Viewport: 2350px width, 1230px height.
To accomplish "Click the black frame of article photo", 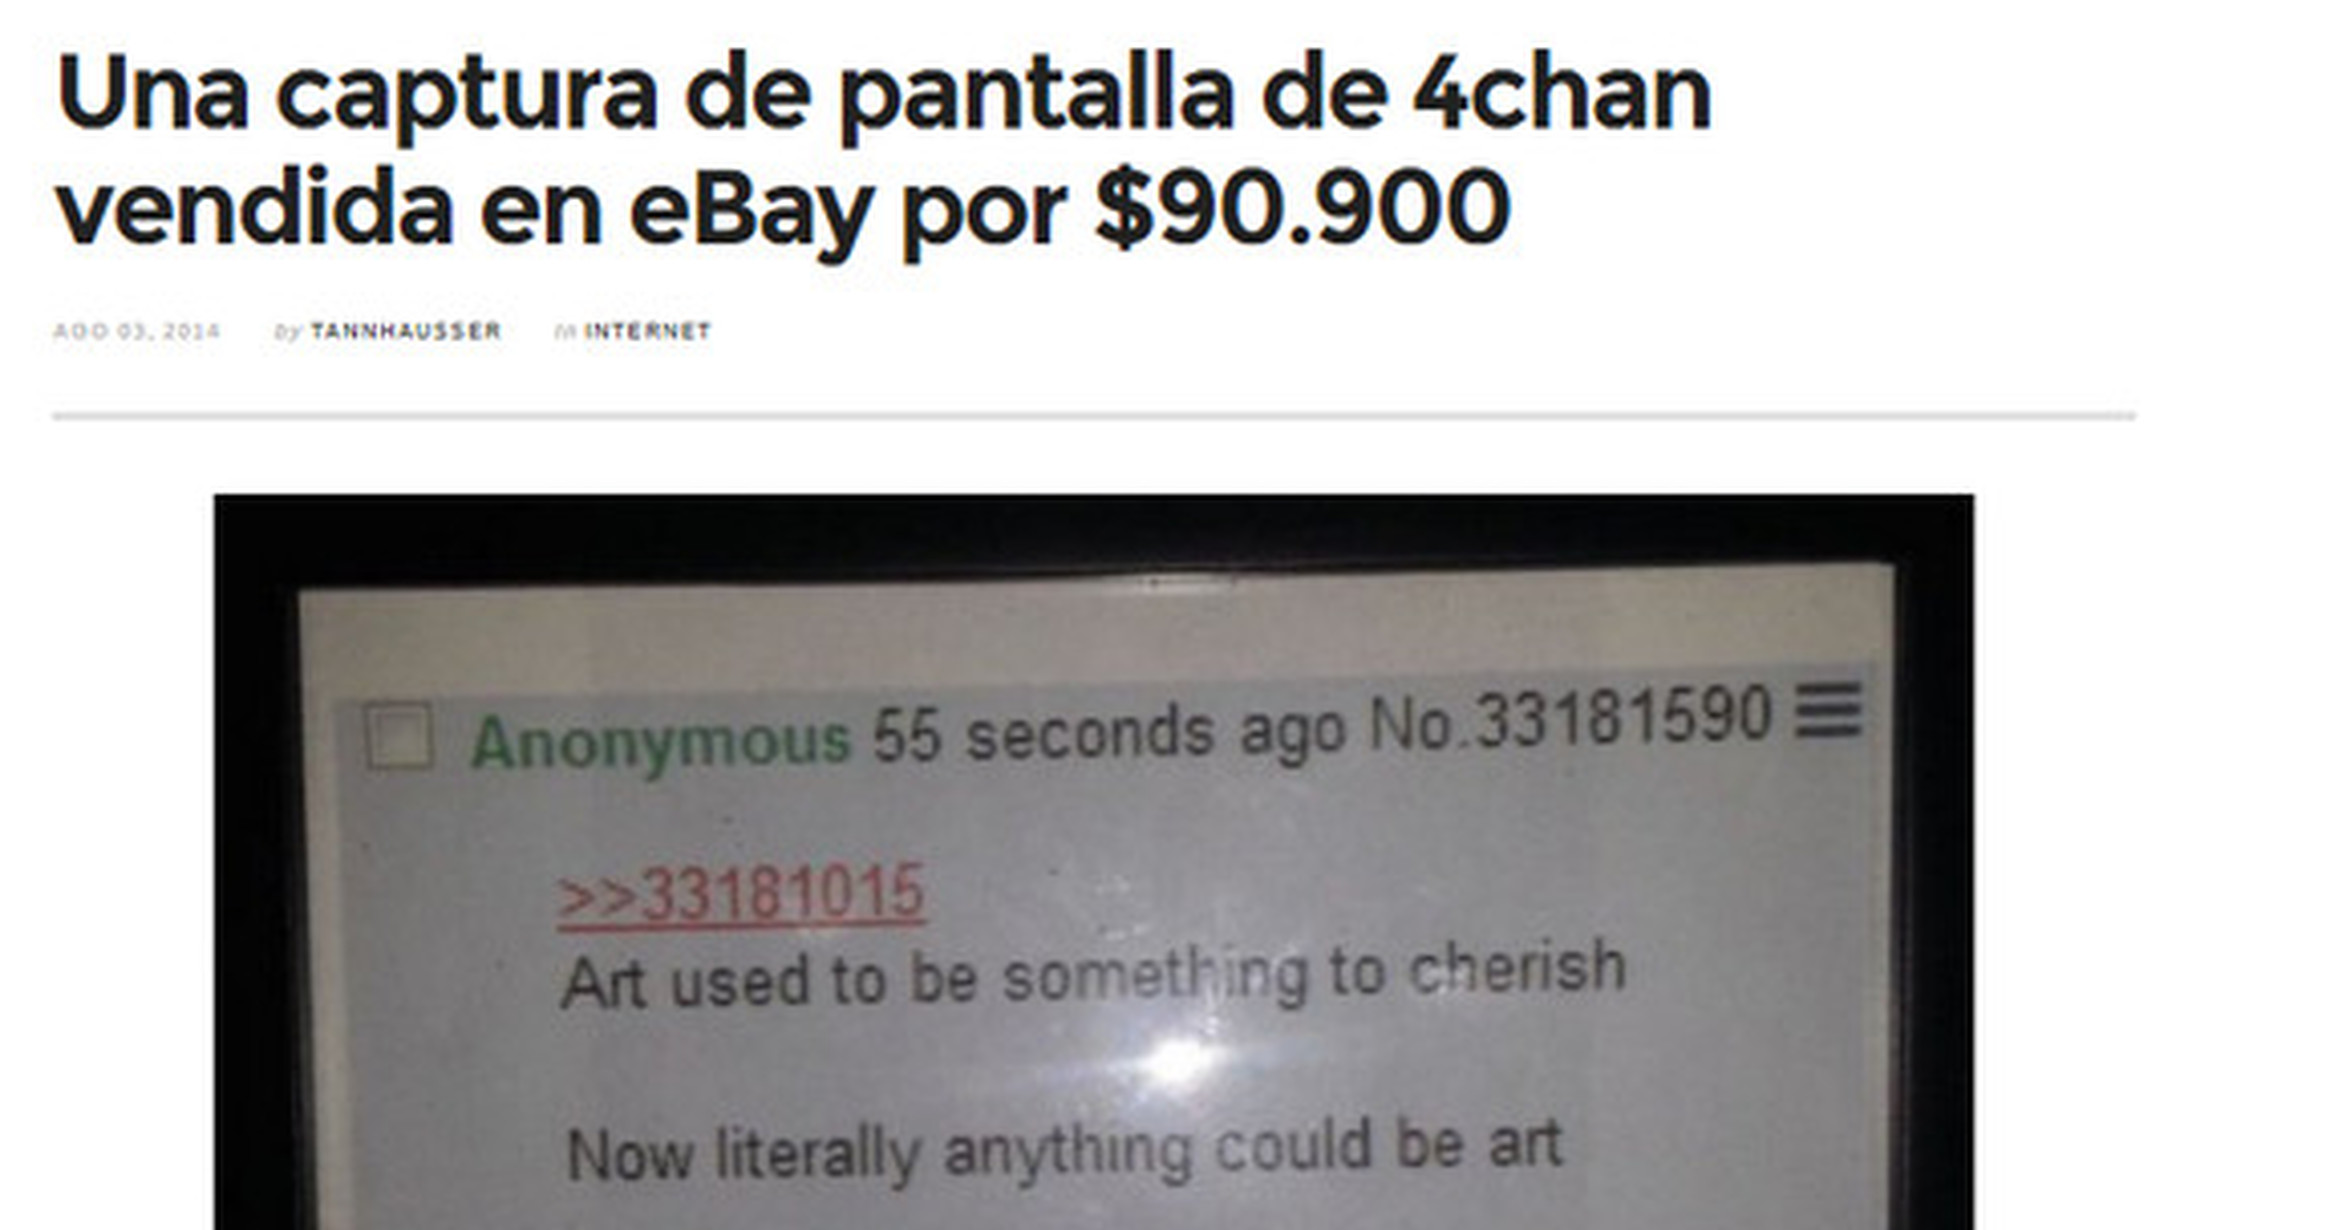I will pos(1094,530).
